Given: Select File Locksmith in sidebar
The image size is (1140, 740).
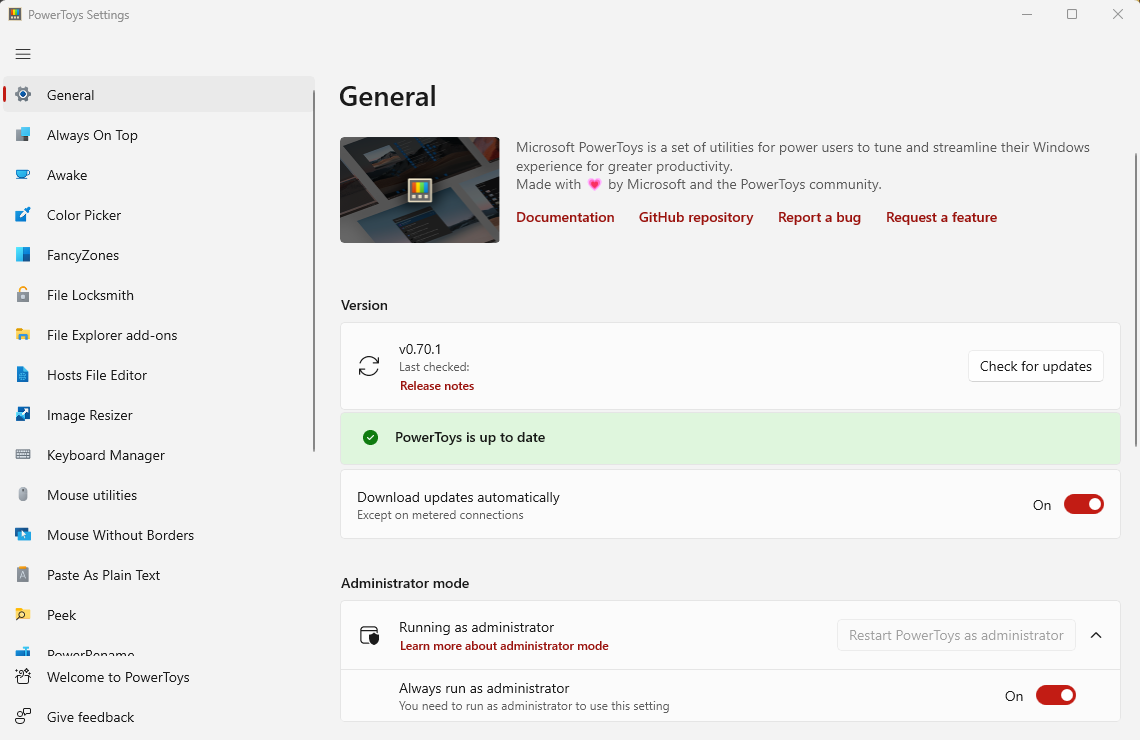Looking at the screenshot, I should coord(159,294).
